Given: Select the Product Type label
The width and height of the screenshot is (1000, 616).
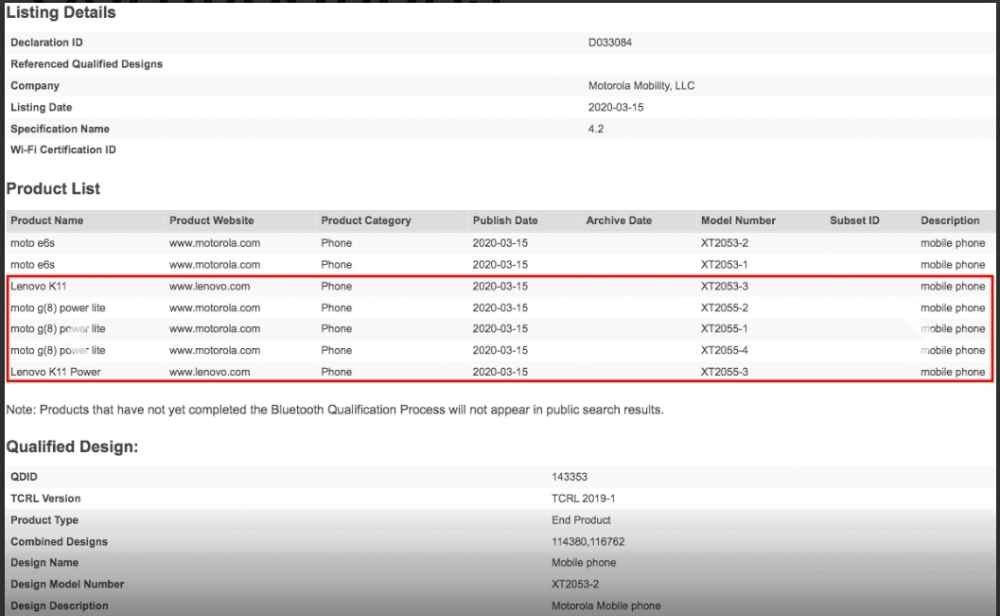Looking at the screenshot, I should coord(44,520).
